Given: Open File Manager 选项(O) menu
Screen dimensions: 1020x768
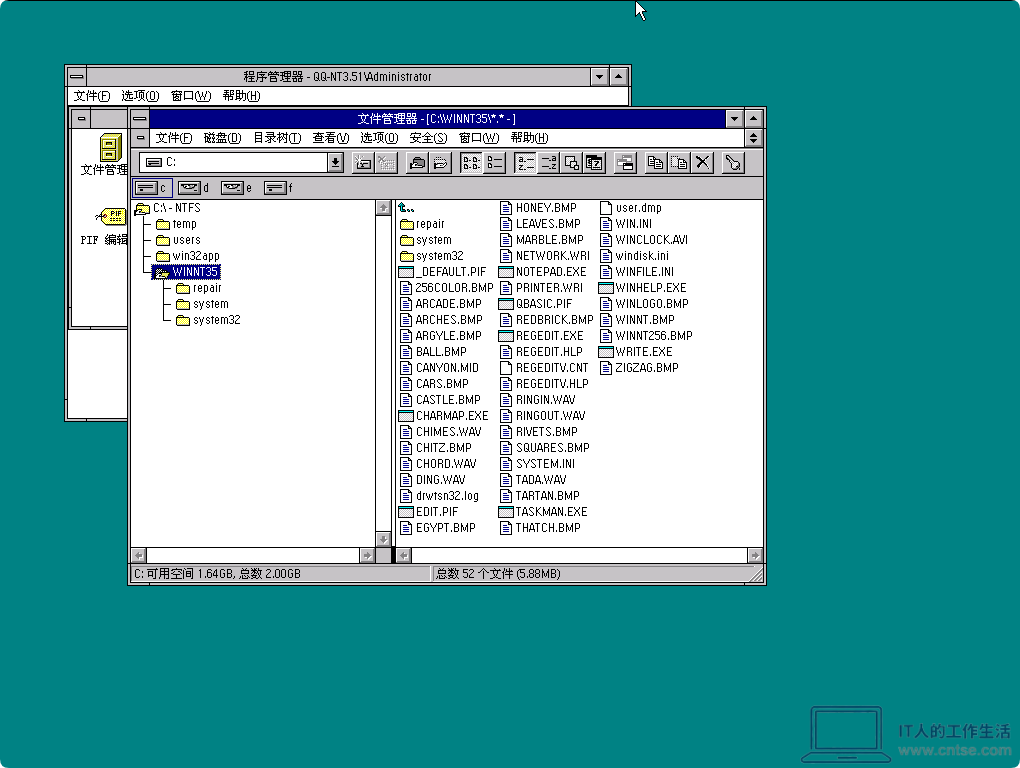Looking at the screenshot, I should click(379, 138).
